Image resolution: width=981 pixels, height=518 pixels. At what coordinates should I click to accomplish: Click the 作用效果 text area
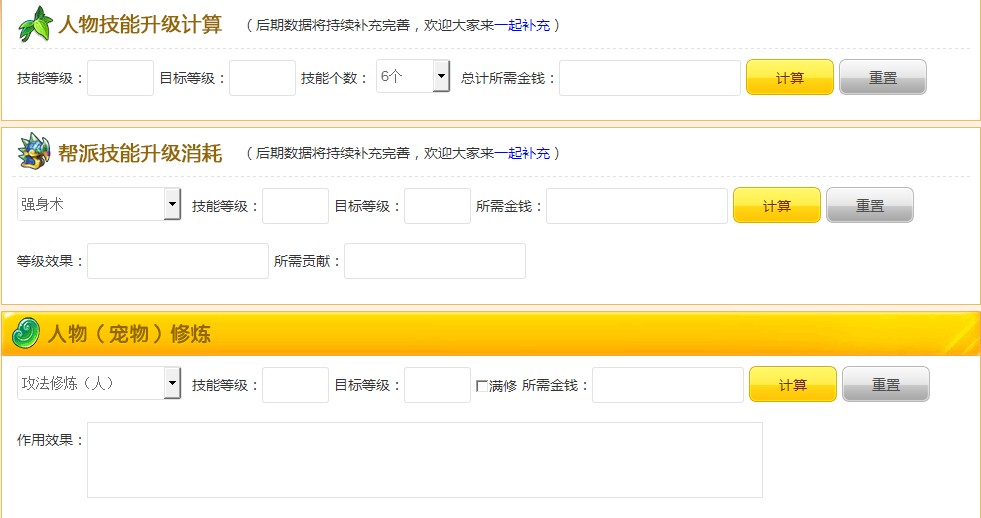tap(425, 460)
